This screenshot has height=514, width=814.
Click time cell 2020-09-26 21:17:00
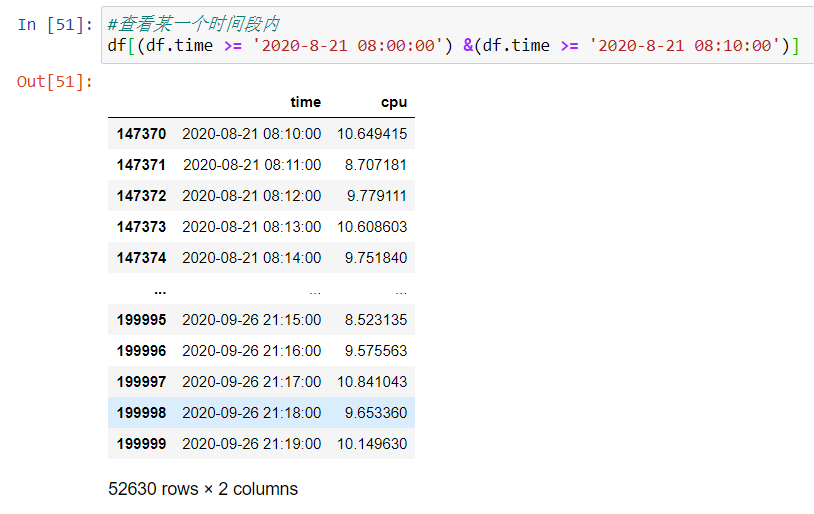pyautogui.click(x=252, y=382)
